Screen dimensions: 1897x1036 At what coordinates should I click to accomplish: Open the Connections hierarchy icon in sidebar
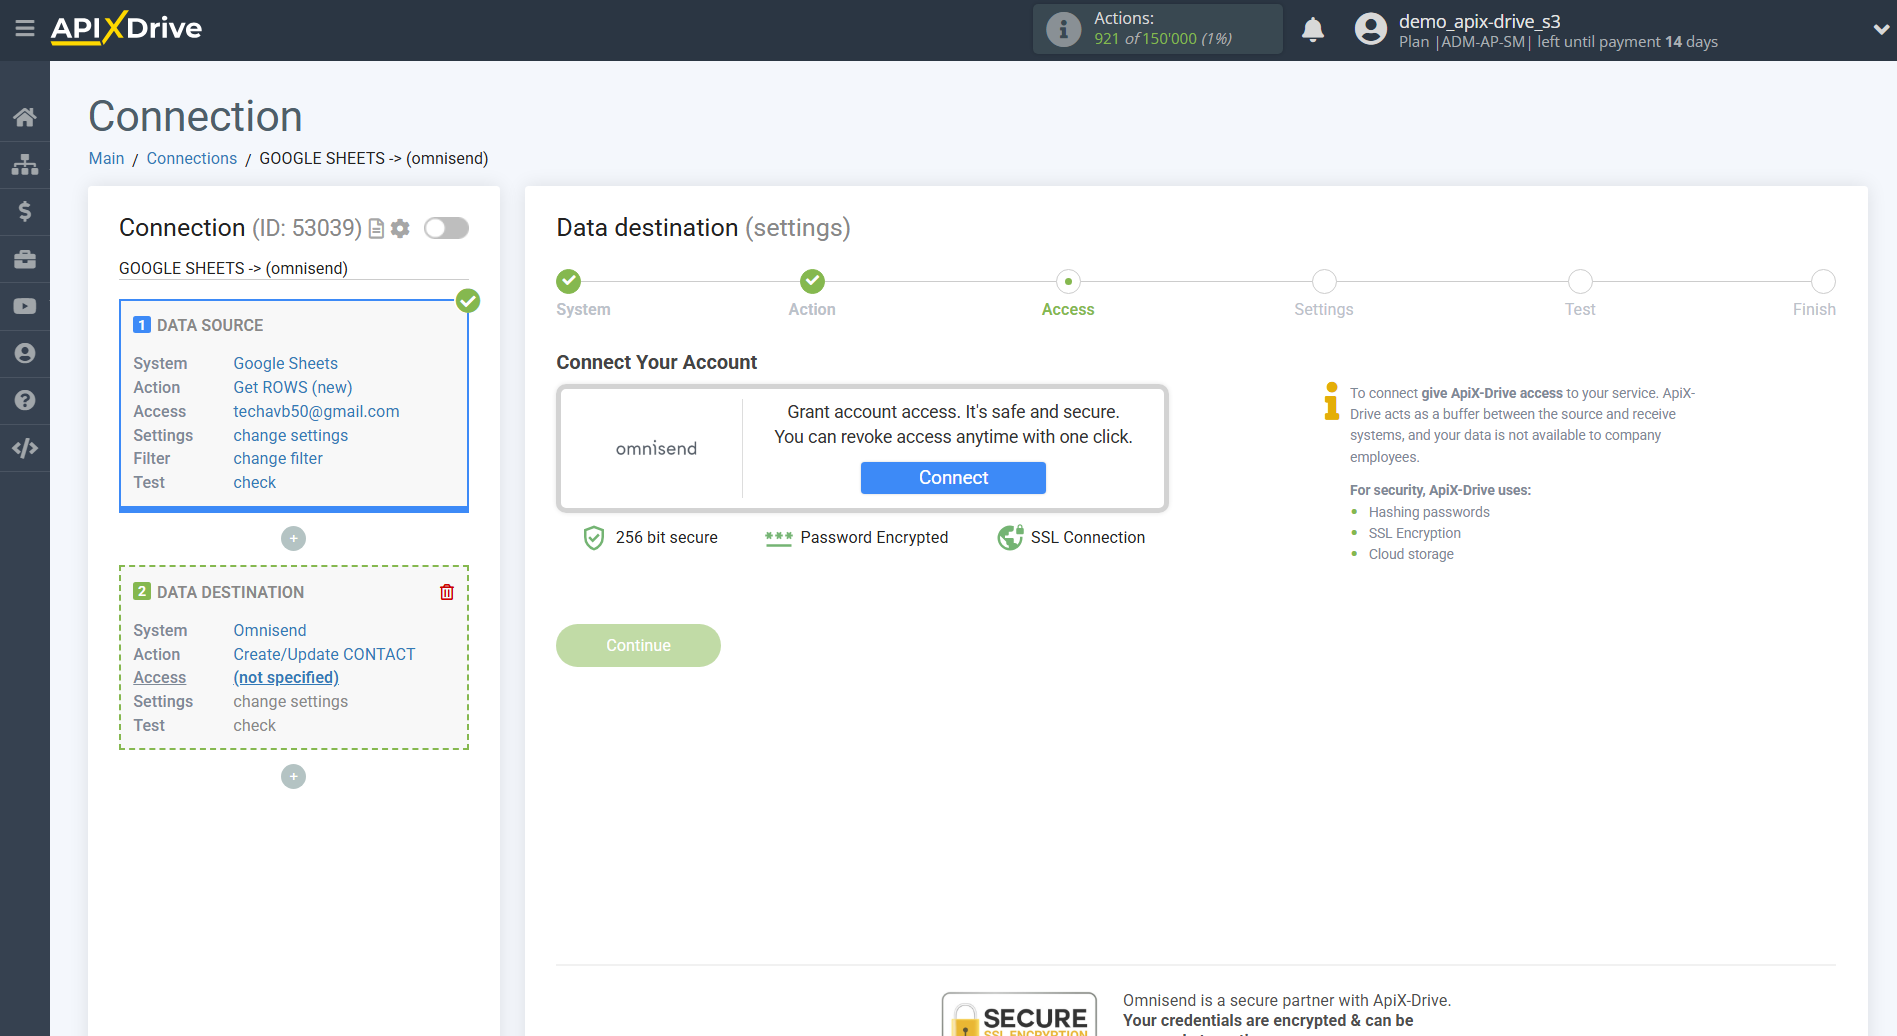click(25, 164)
